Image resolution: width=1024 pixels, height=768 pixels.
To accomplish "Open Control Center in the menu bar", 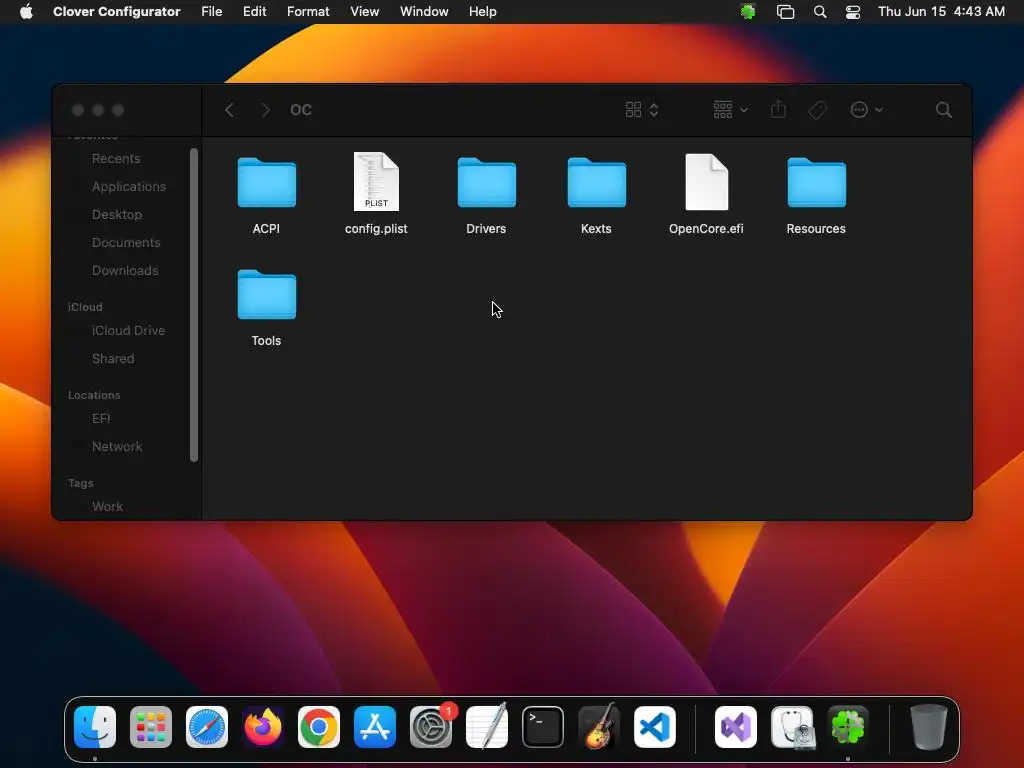I will tap(853, 12).
